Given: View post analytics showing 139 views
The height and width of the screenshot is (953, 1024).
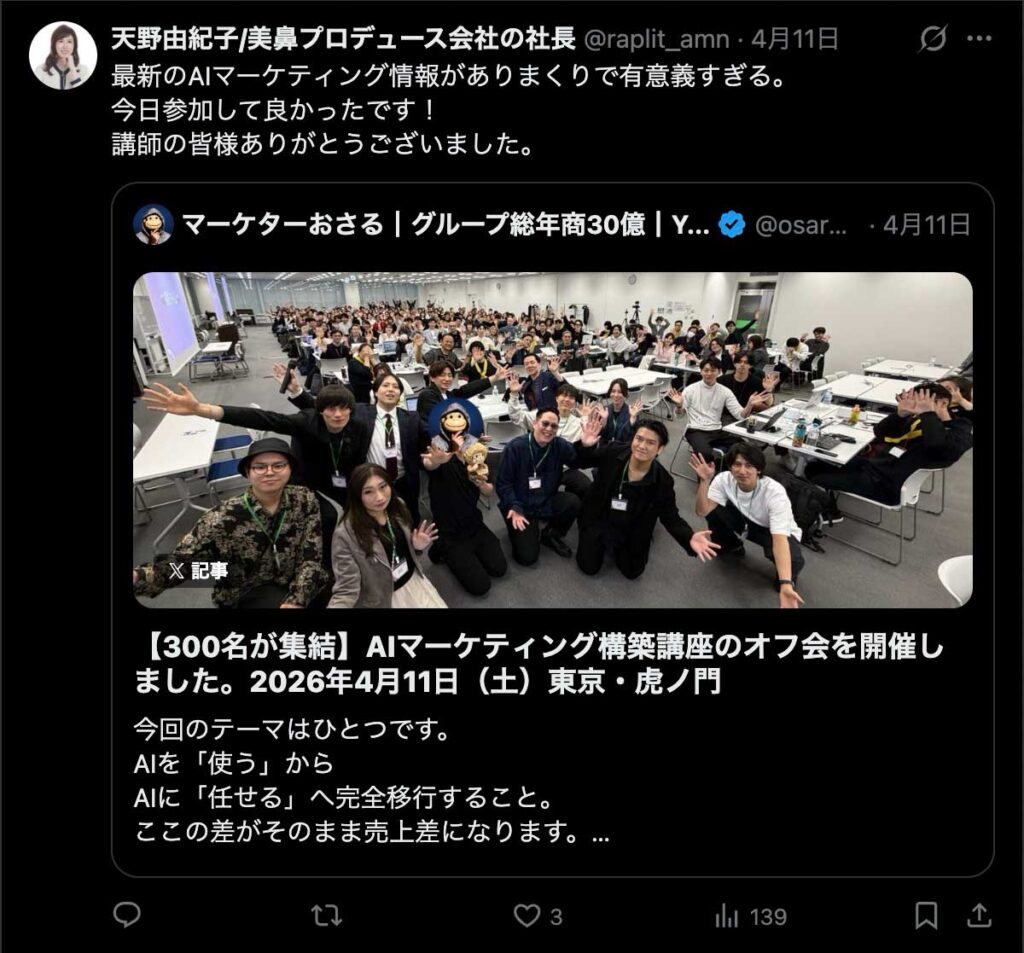Looking at the screenshot, I should [x=750, y=916].
